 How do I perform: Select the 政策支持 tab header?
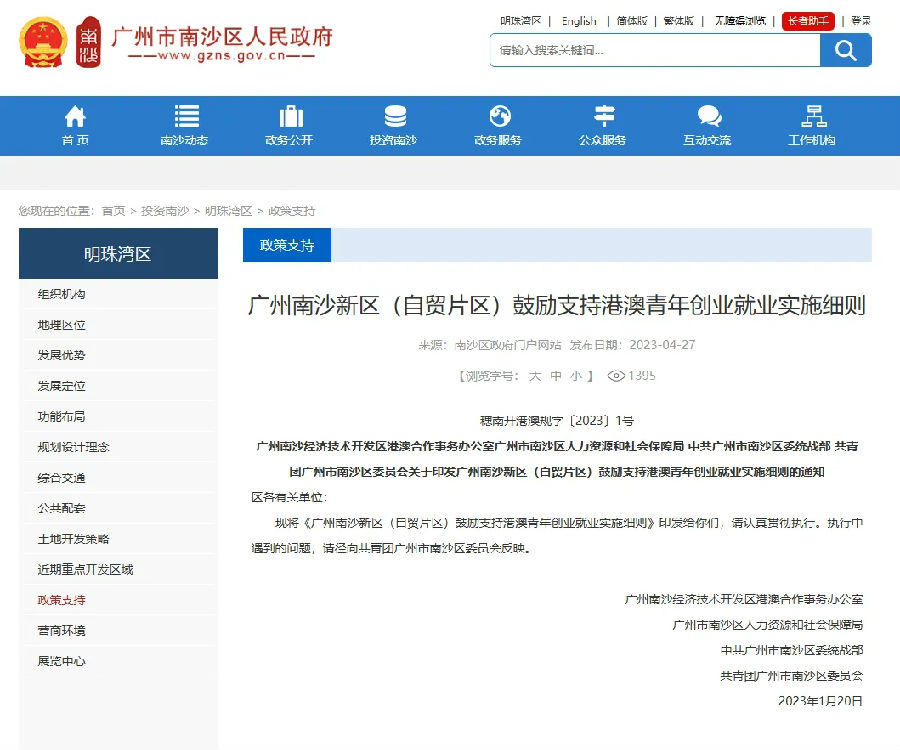[x=287, y=245]
